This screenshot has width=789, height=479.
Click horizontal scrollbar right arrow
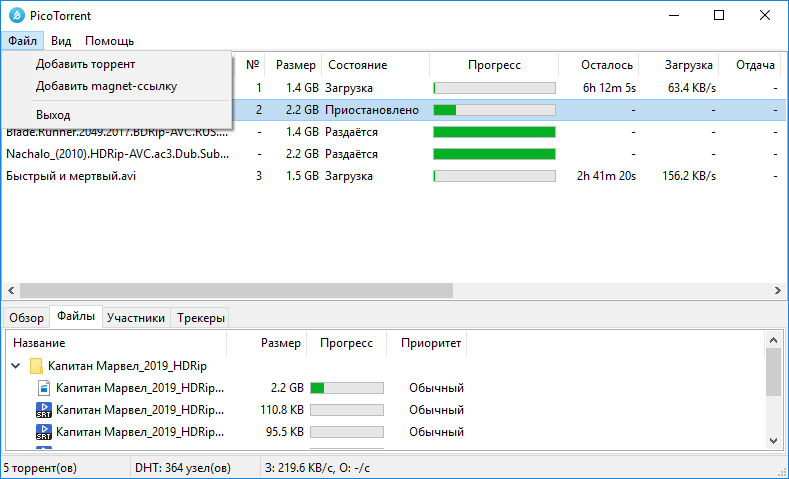point(777,290)
